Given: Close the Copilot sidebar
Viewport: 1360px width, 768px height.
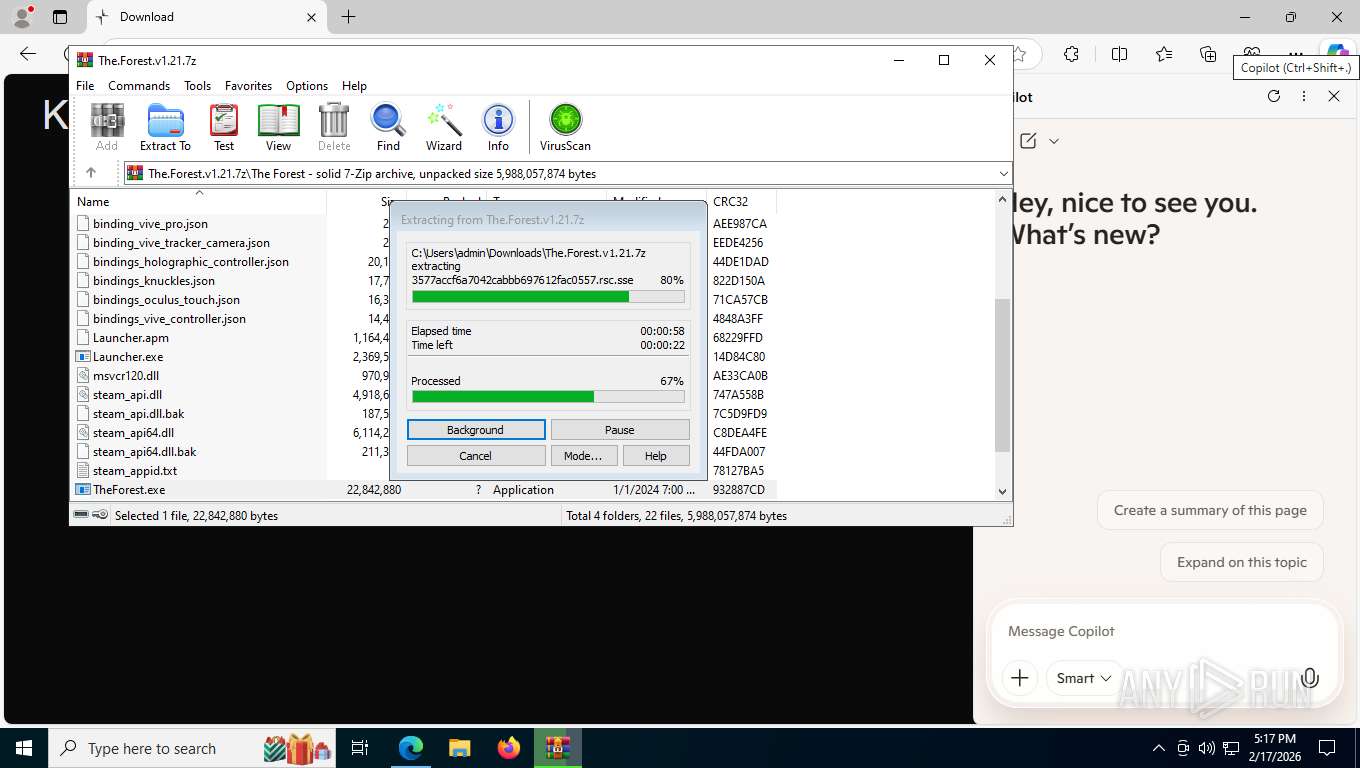Looking at the screenshot, I should pos(1334,96).
